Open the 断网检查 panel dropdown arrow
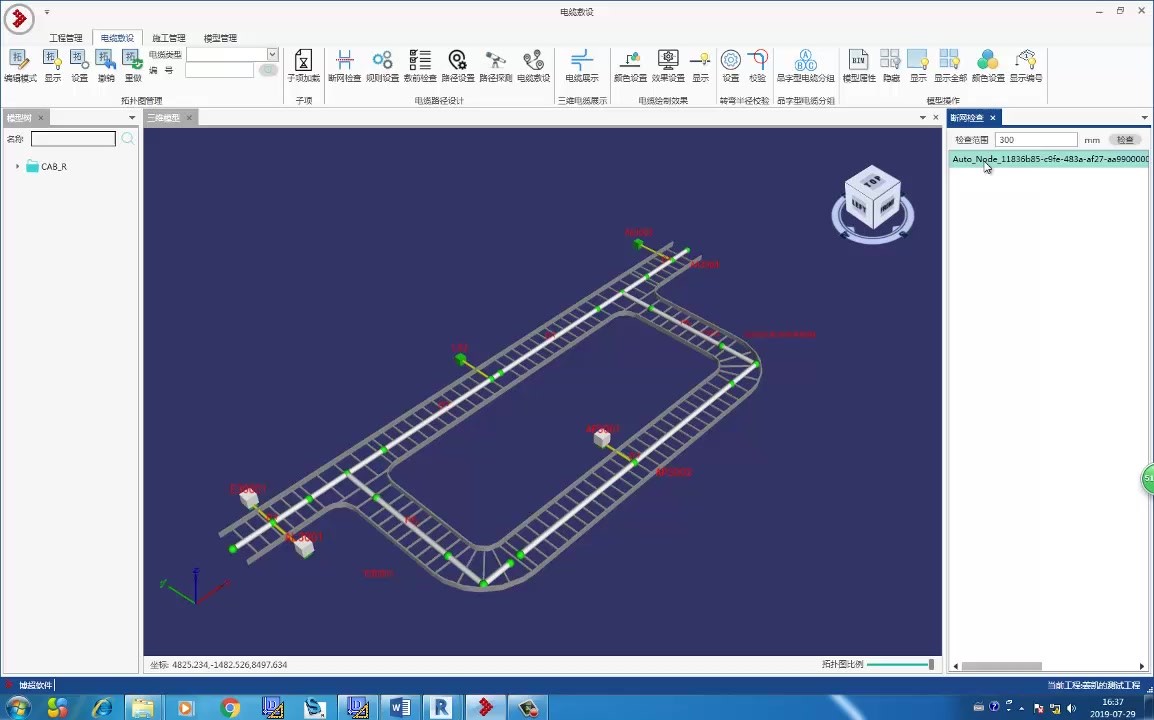Image resolution: width=1154 pixels, height=720 pixels. [1144, 118]
